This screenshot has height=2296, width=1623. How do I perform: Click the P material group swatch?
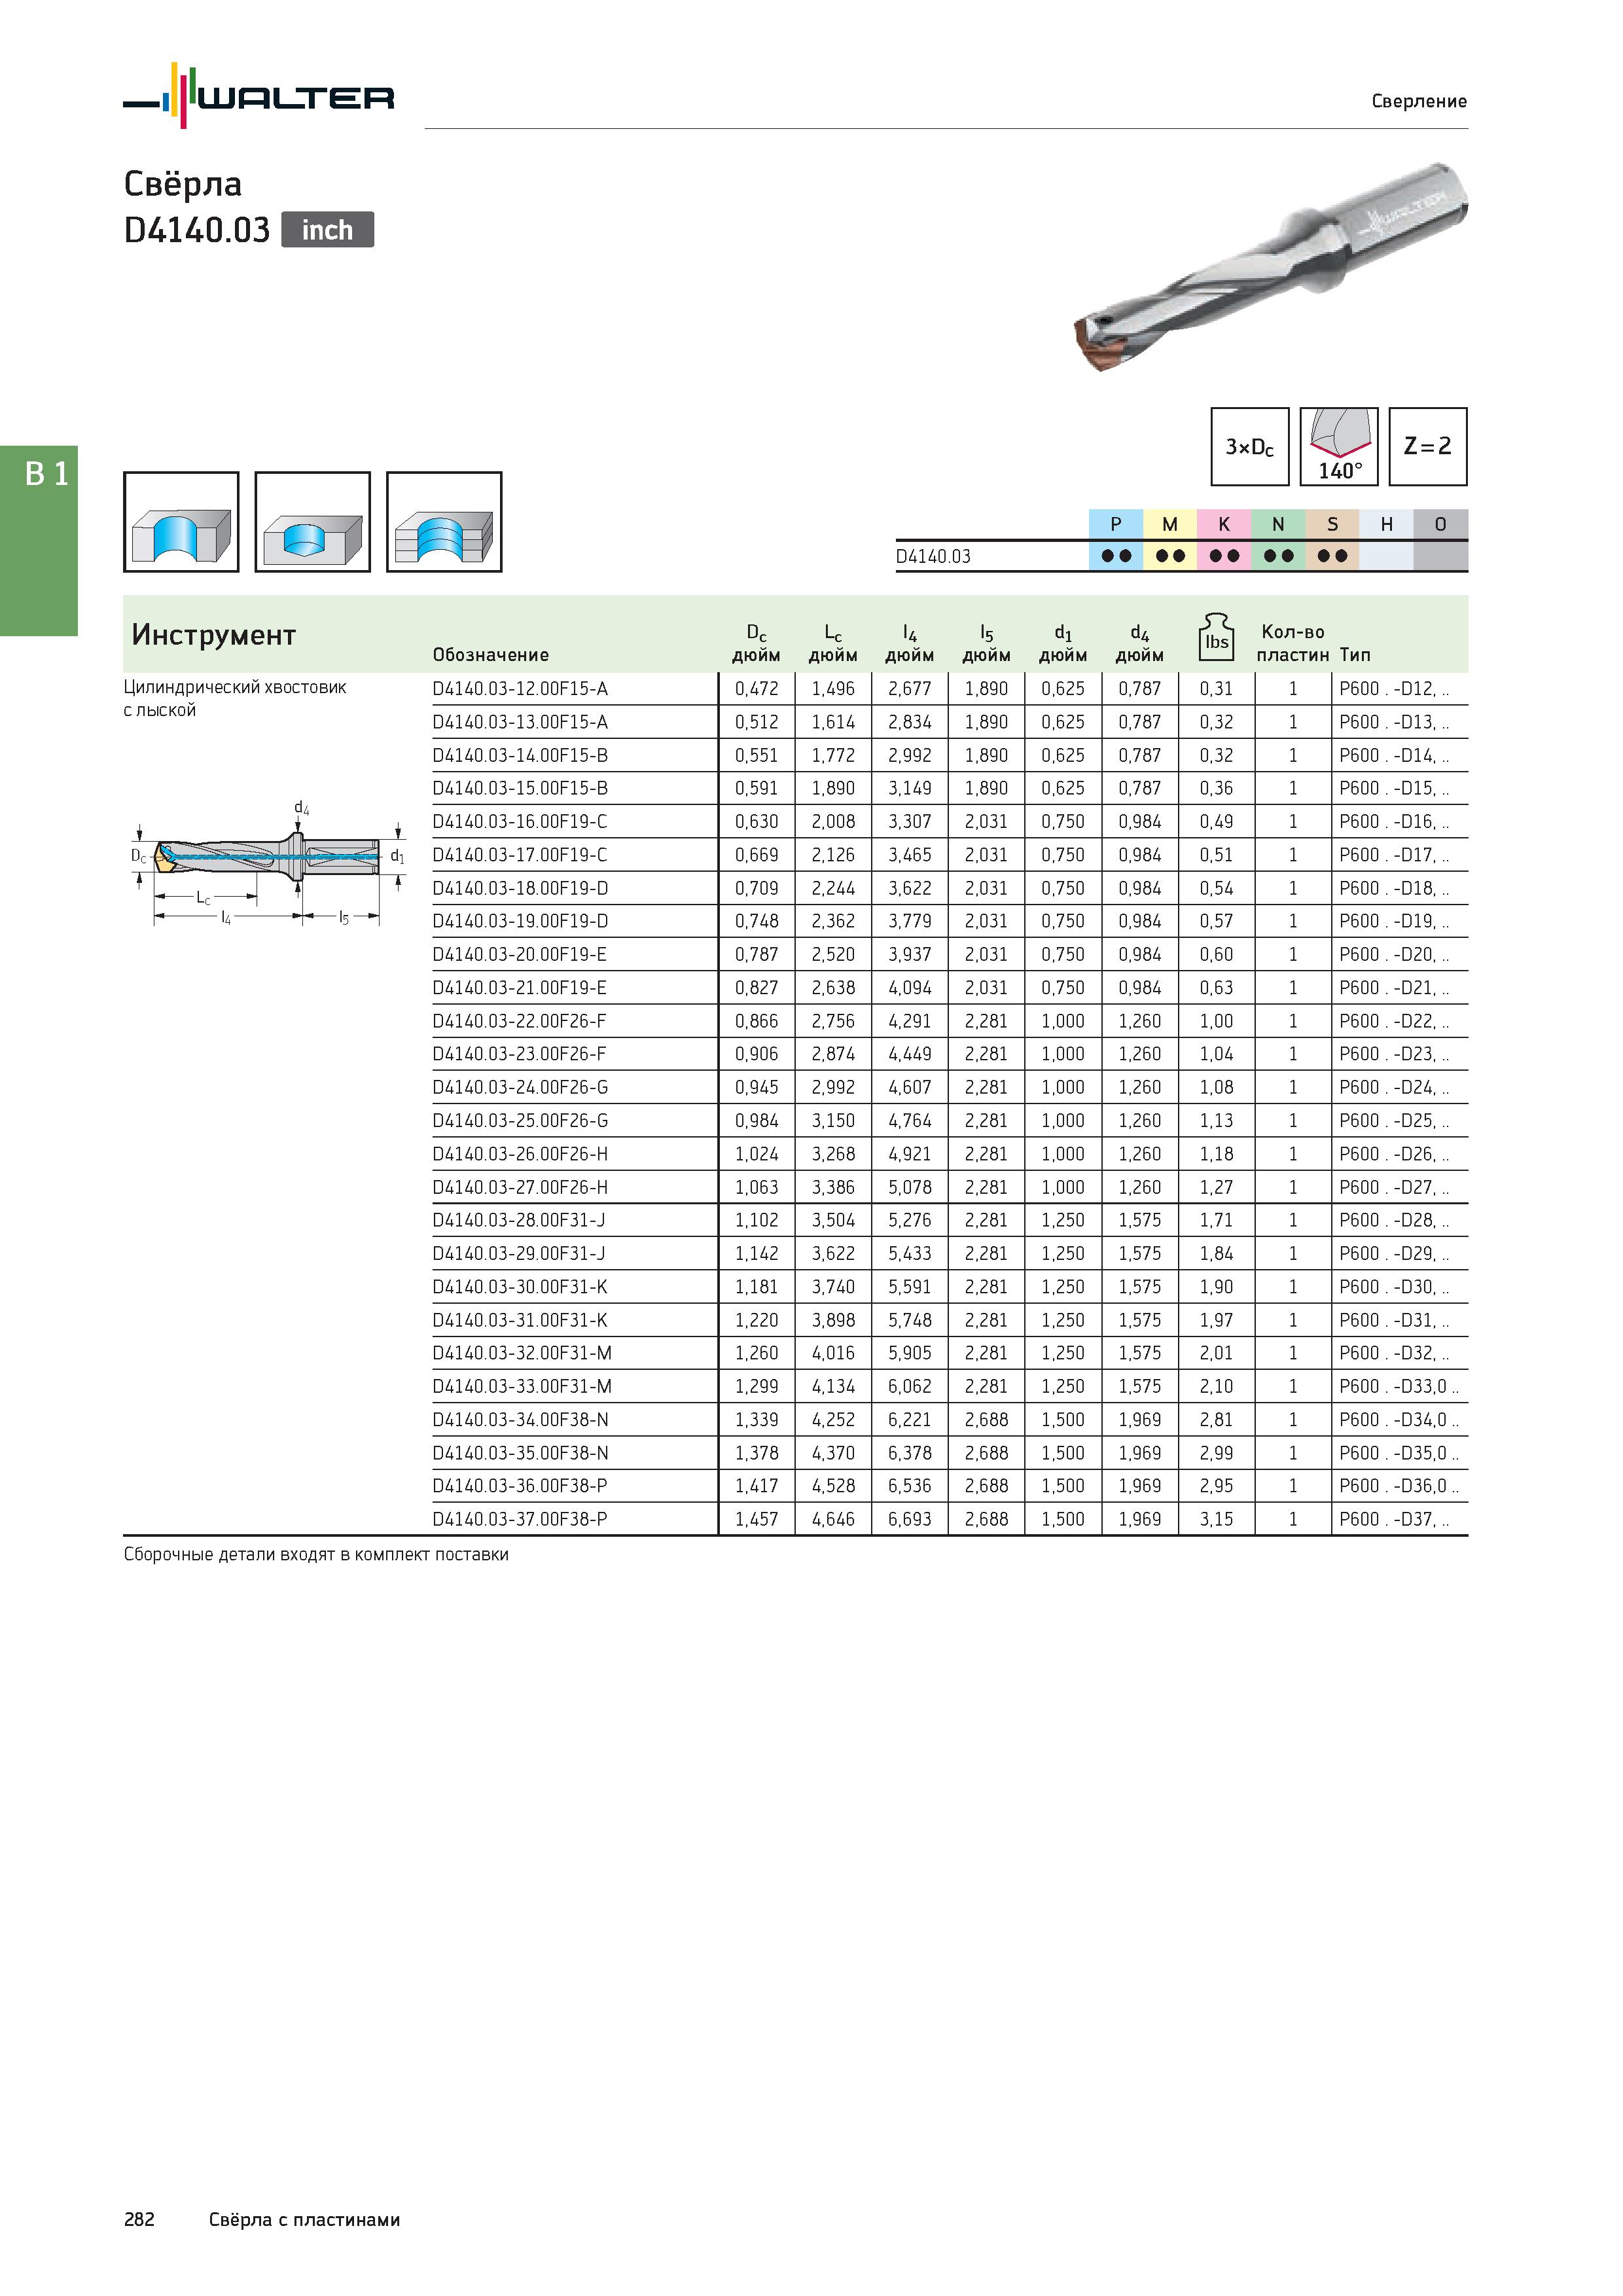tap(1116, 524)
